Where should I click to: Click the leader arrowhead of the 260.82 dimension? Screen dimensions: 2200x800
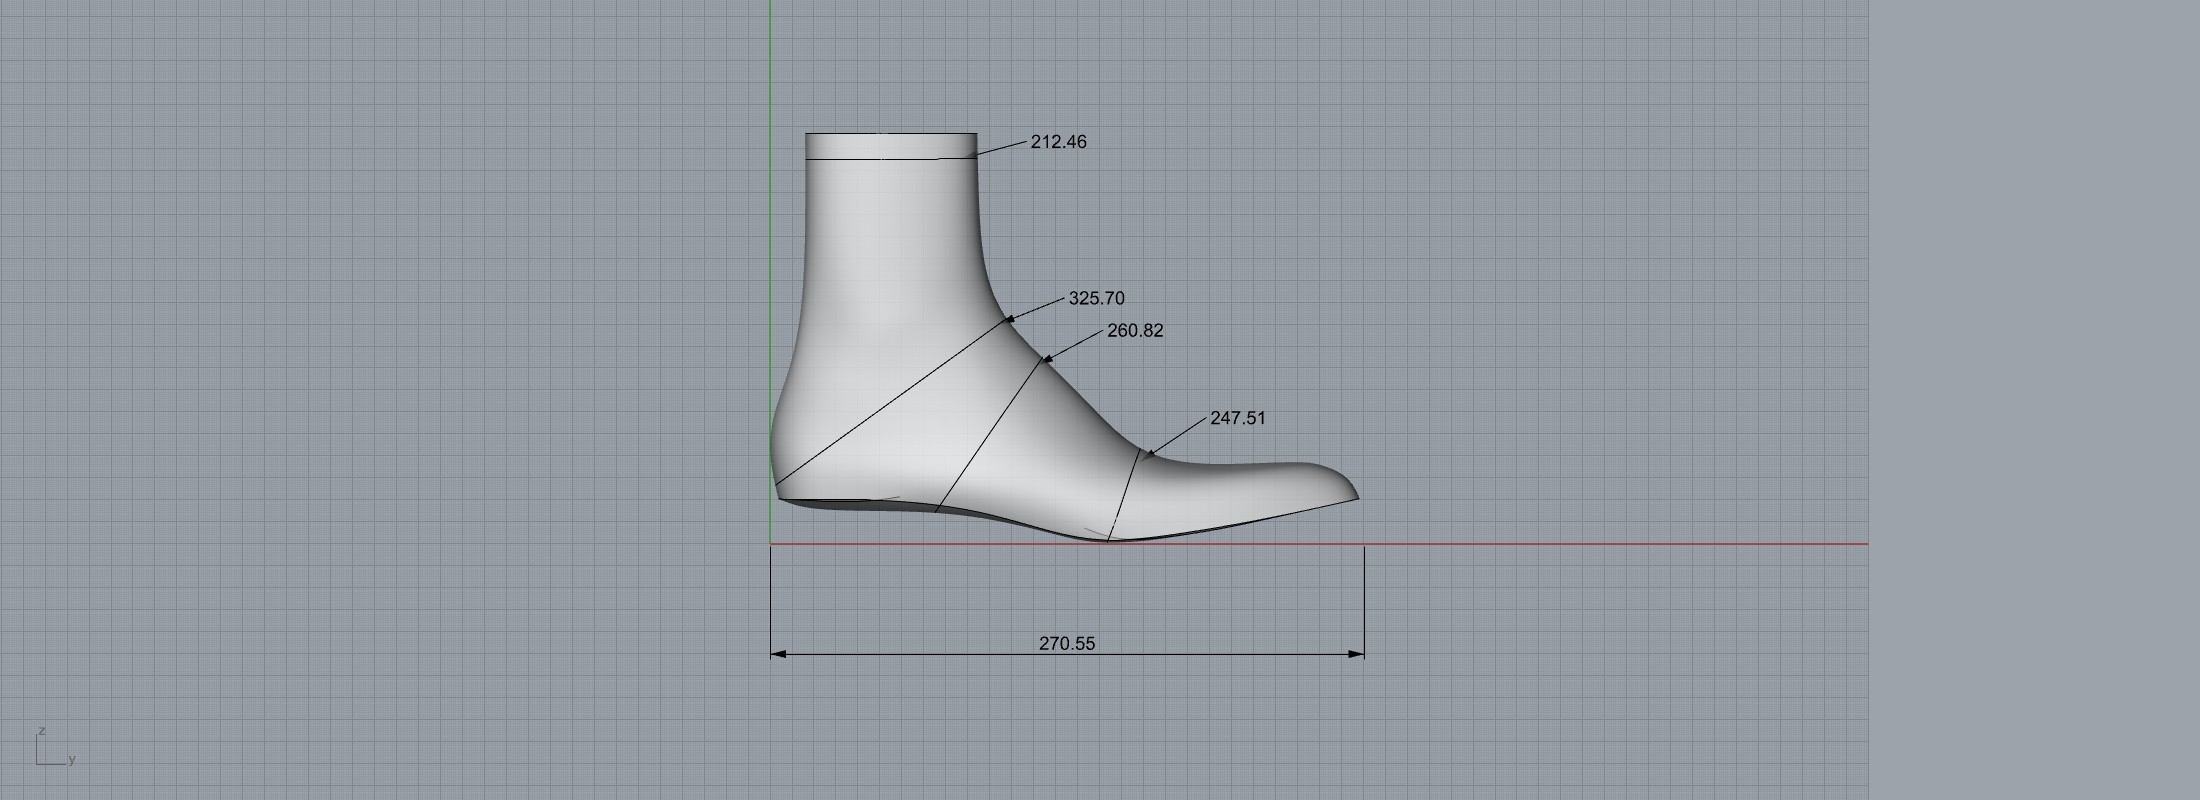tap(1047, 358)
